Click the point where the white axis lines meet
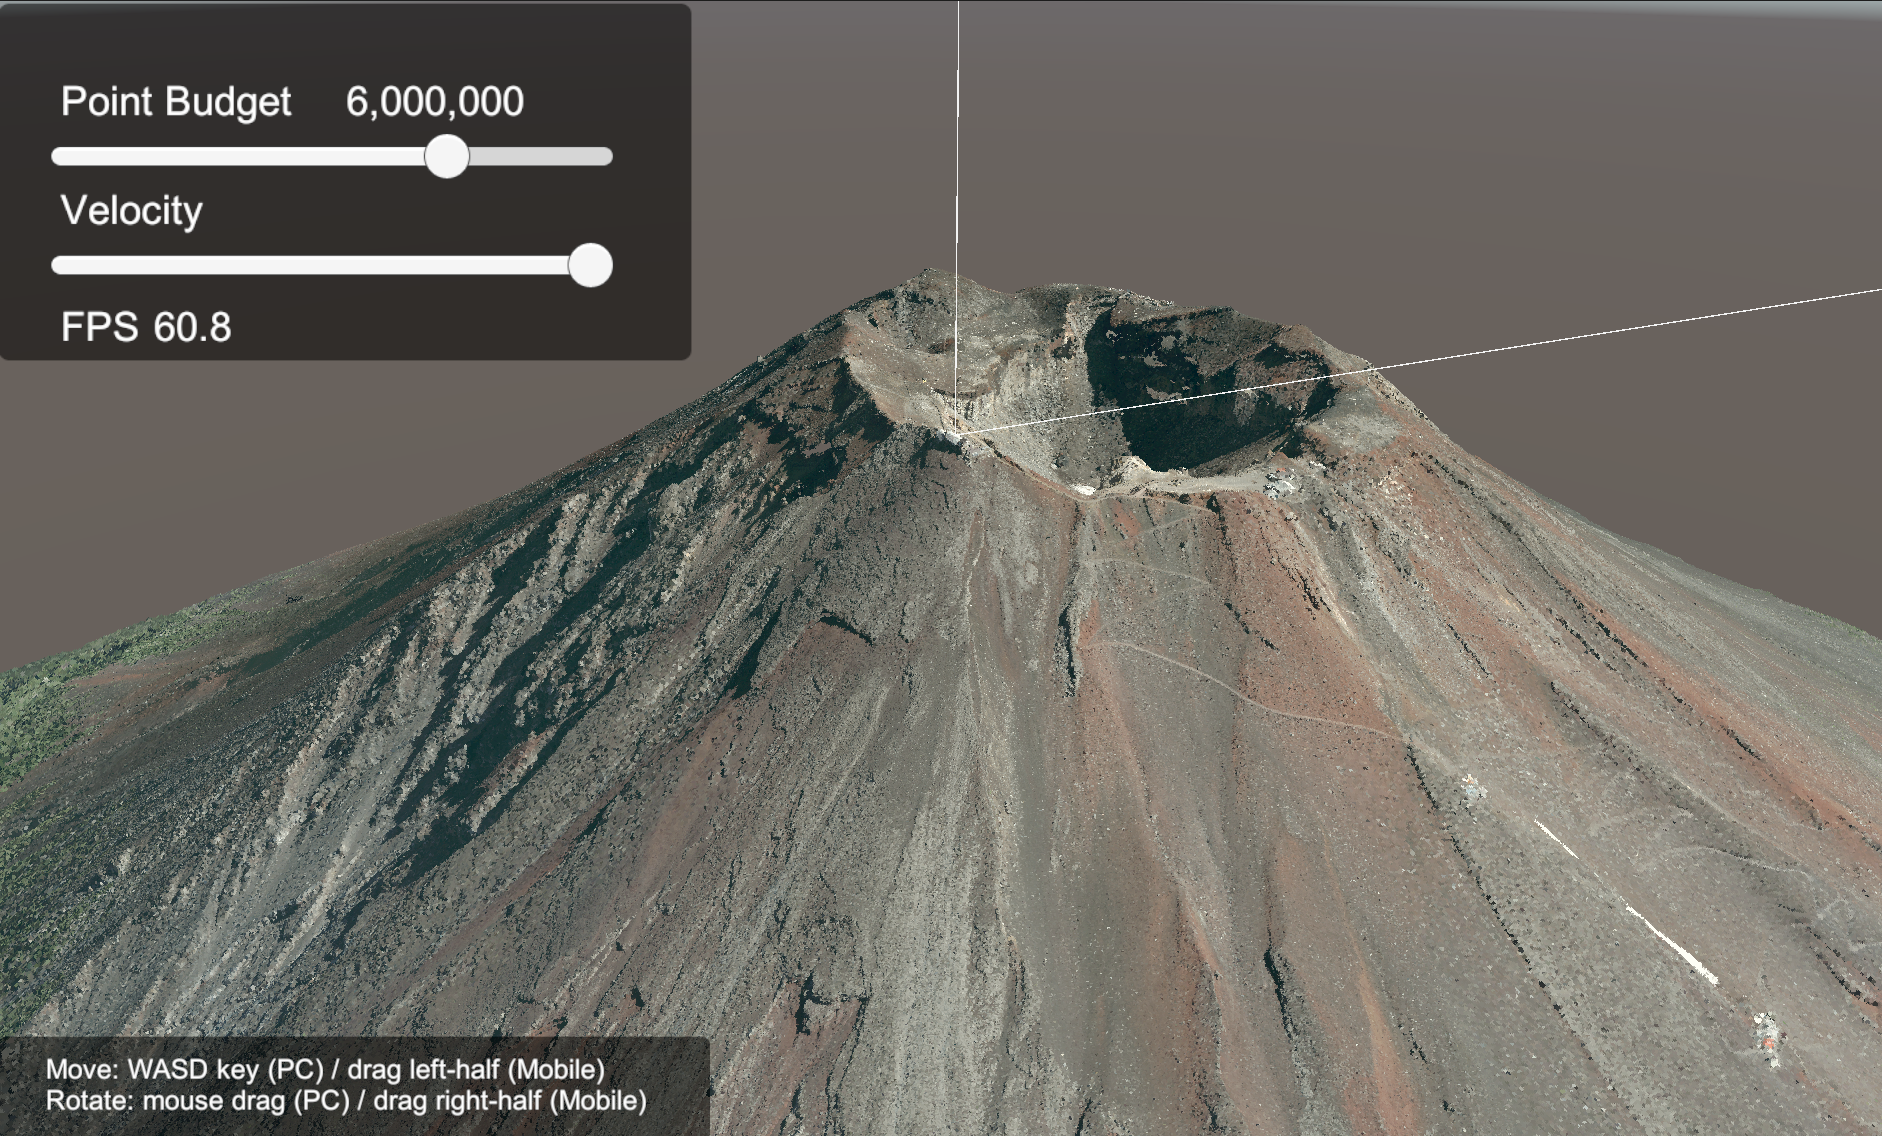Viewport: 1882px width, 1136px height. pos(958,433)
